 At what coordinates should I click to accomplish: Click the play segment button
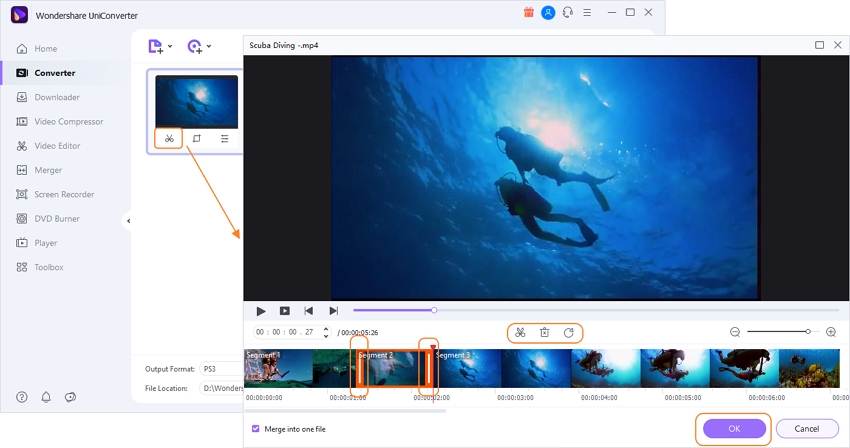285,311
